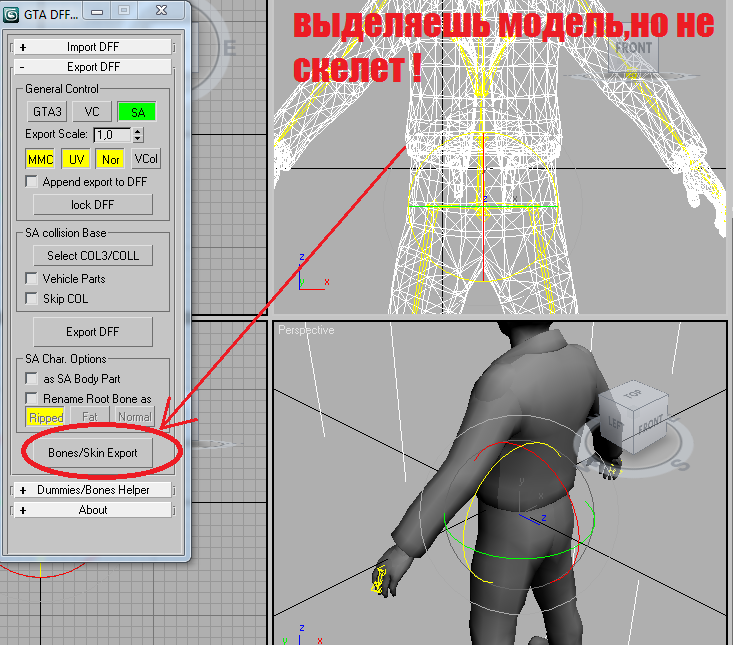Toggle the green SA format button

click(137, 112)
